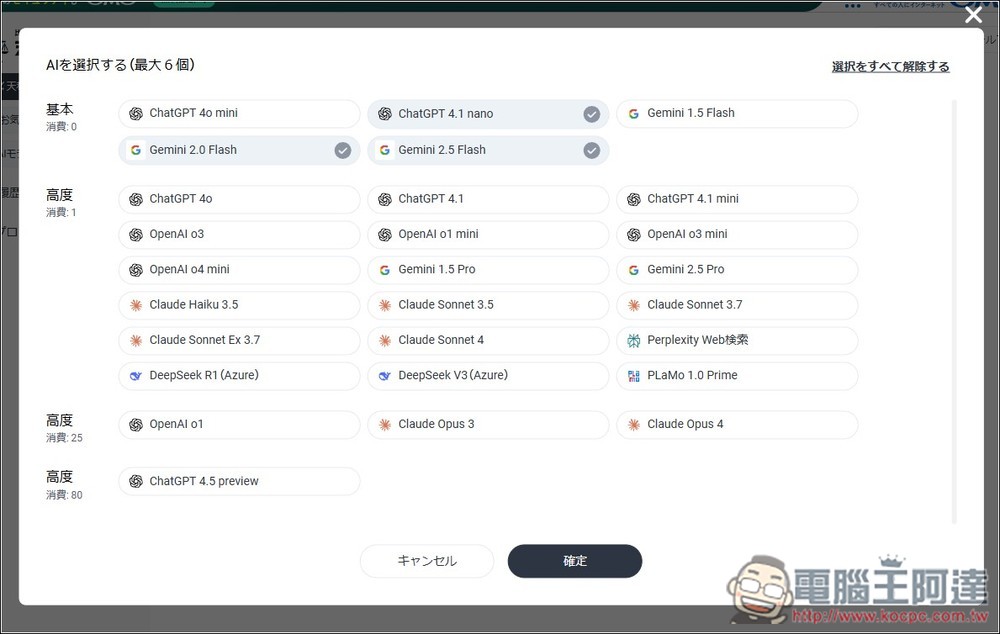Select the ChatGPT 4o mini model option
1000x634 pixels.
pos(239,114)
